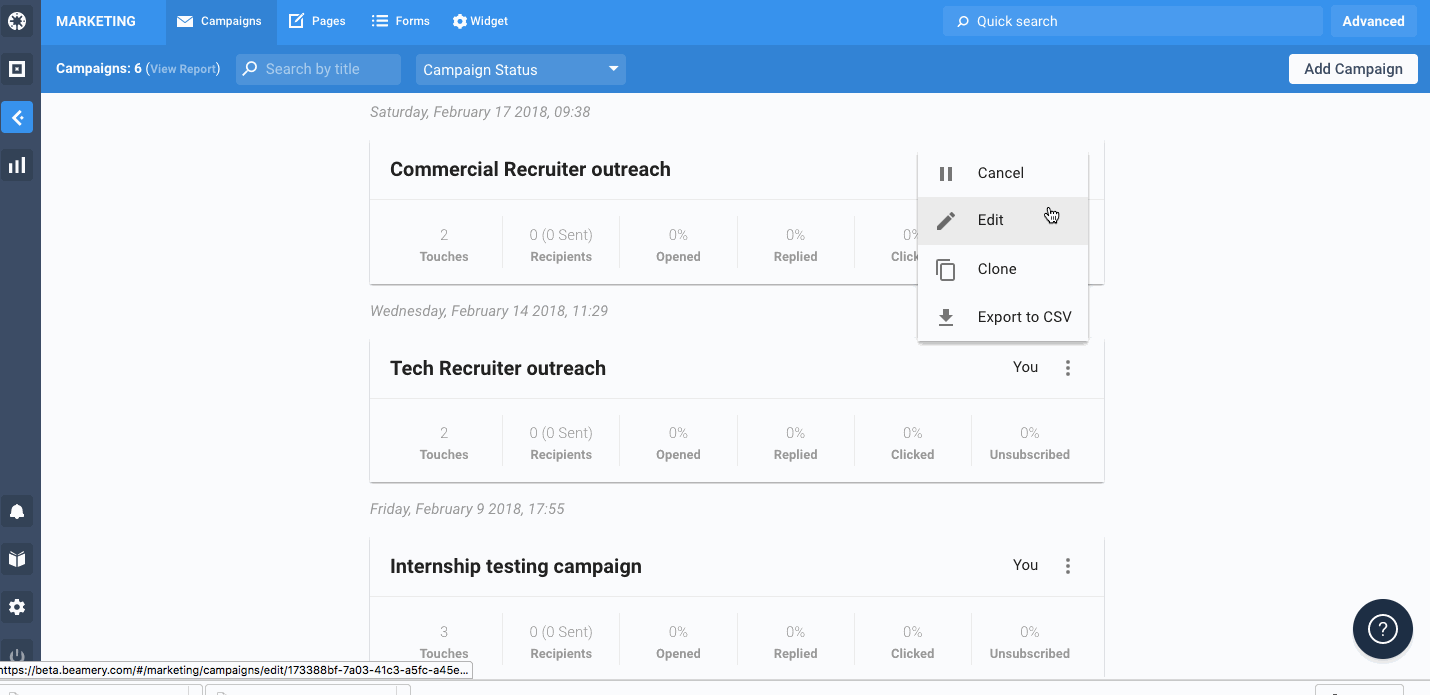Click Unsubscribed stat on Tech Recruiter outreach

(1030, 443)
